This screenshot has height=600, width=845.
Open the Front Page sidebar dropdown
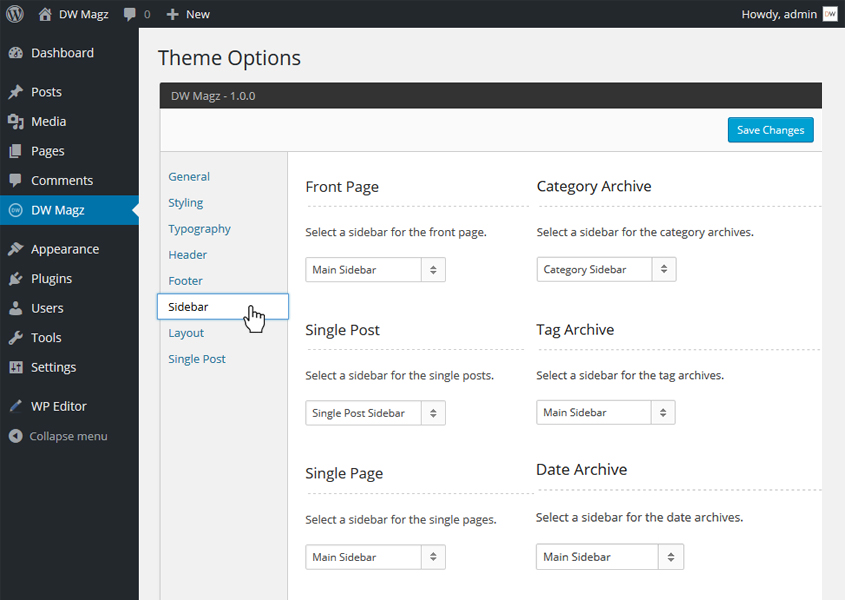point(376,270)
